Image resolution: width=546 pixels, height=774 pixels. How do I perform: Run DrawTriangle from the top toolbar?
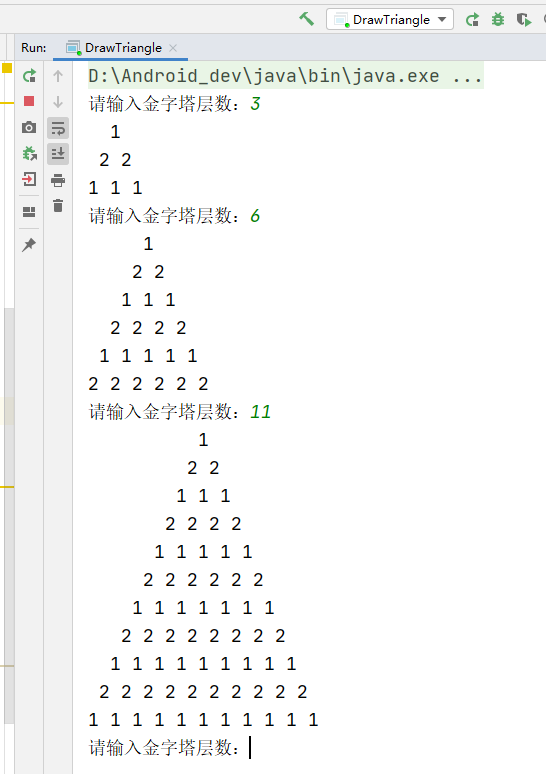[472, 20]
